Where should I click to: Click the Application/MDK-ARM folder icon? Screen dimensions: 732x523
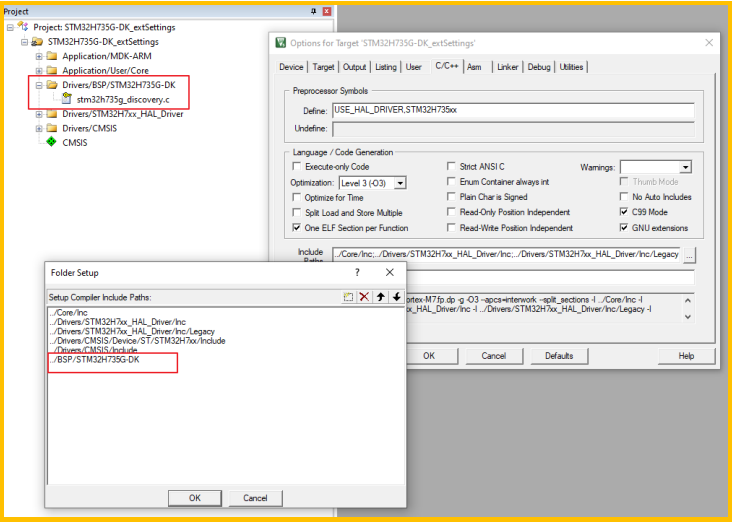coord(51,56)
